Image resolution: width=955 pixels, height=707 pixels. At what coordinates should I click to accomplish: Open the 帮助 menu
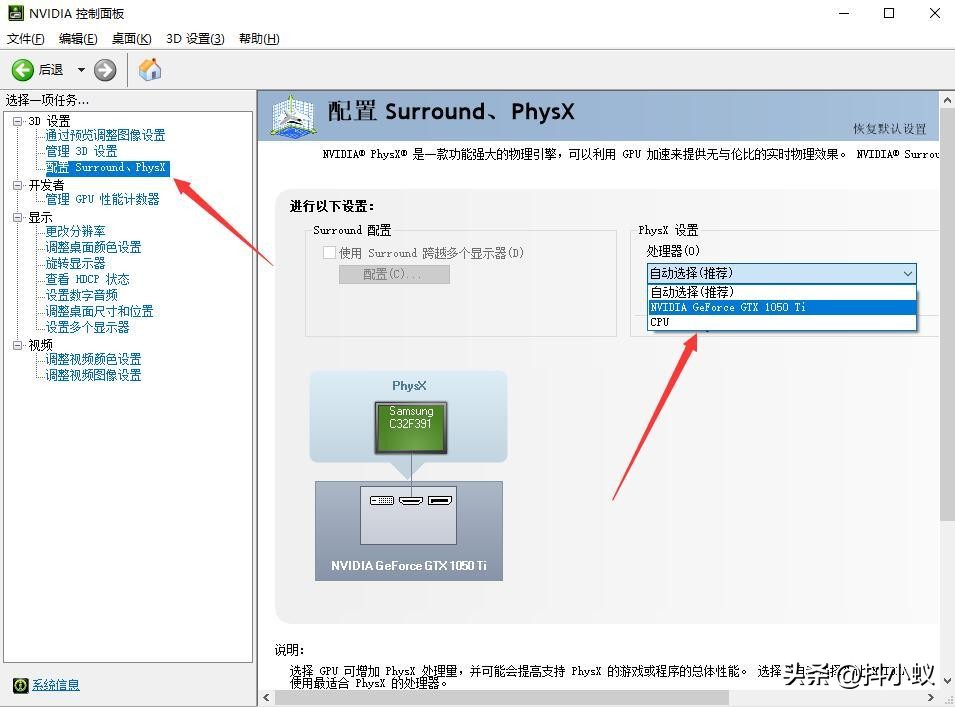click(258, 38)
